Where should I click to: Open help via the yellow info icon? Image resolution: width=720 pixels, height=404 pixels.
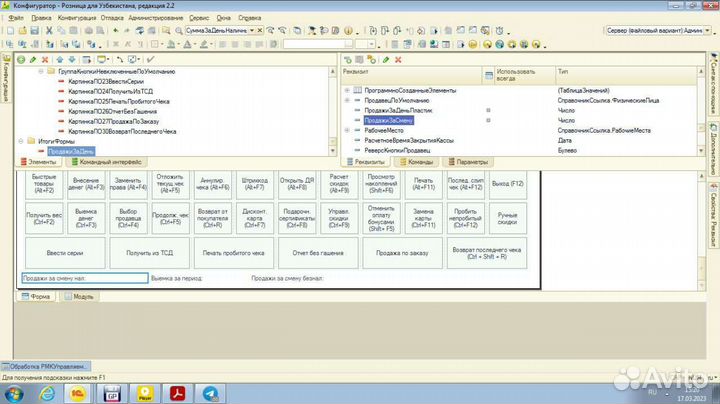coord(348,31)
